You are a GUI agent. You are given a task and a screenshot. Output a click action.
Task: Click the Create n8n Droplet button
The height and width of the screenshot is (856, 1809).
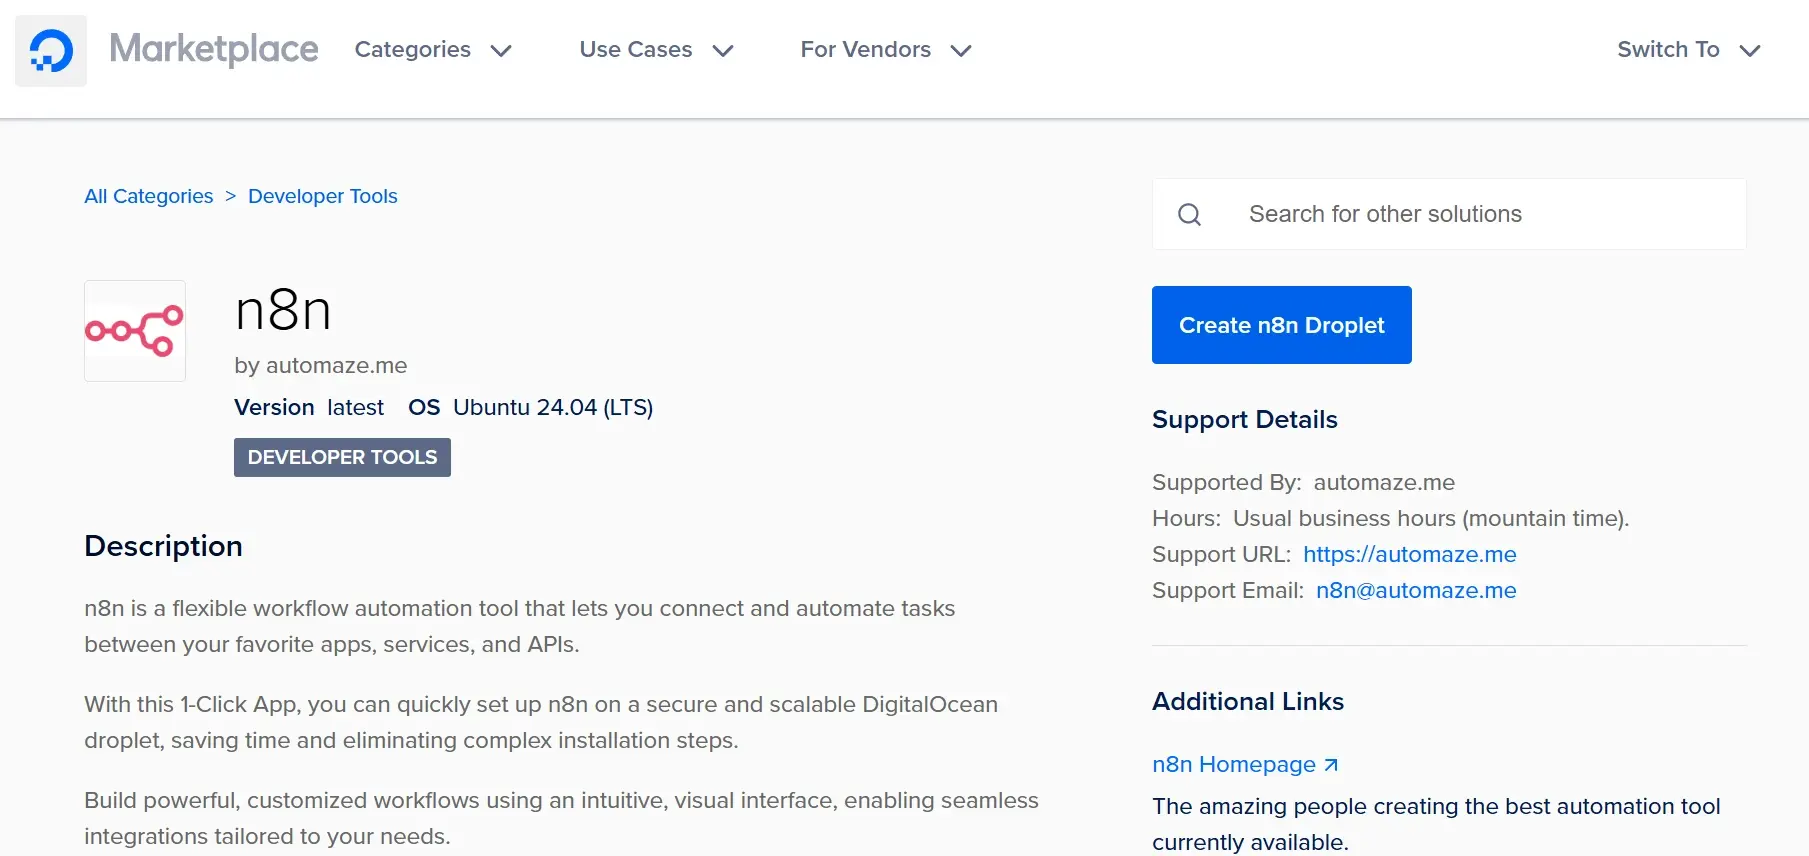click(x=1282, y=325)
